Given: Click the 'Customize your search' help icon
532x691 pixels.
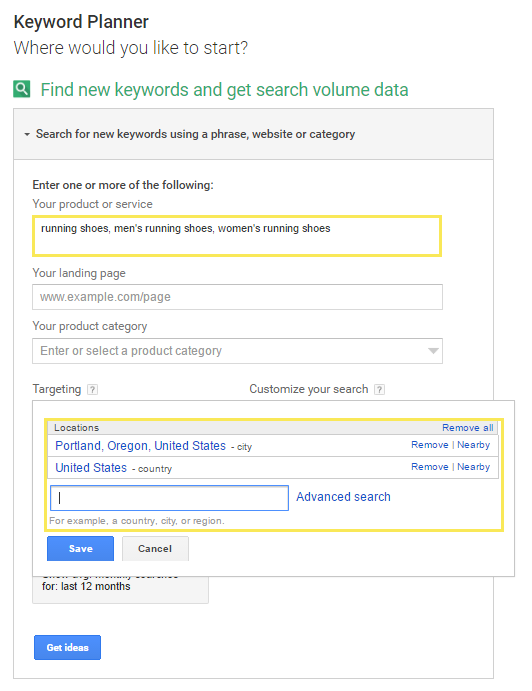Looking at the screenshot, I should tap(379, 390).
